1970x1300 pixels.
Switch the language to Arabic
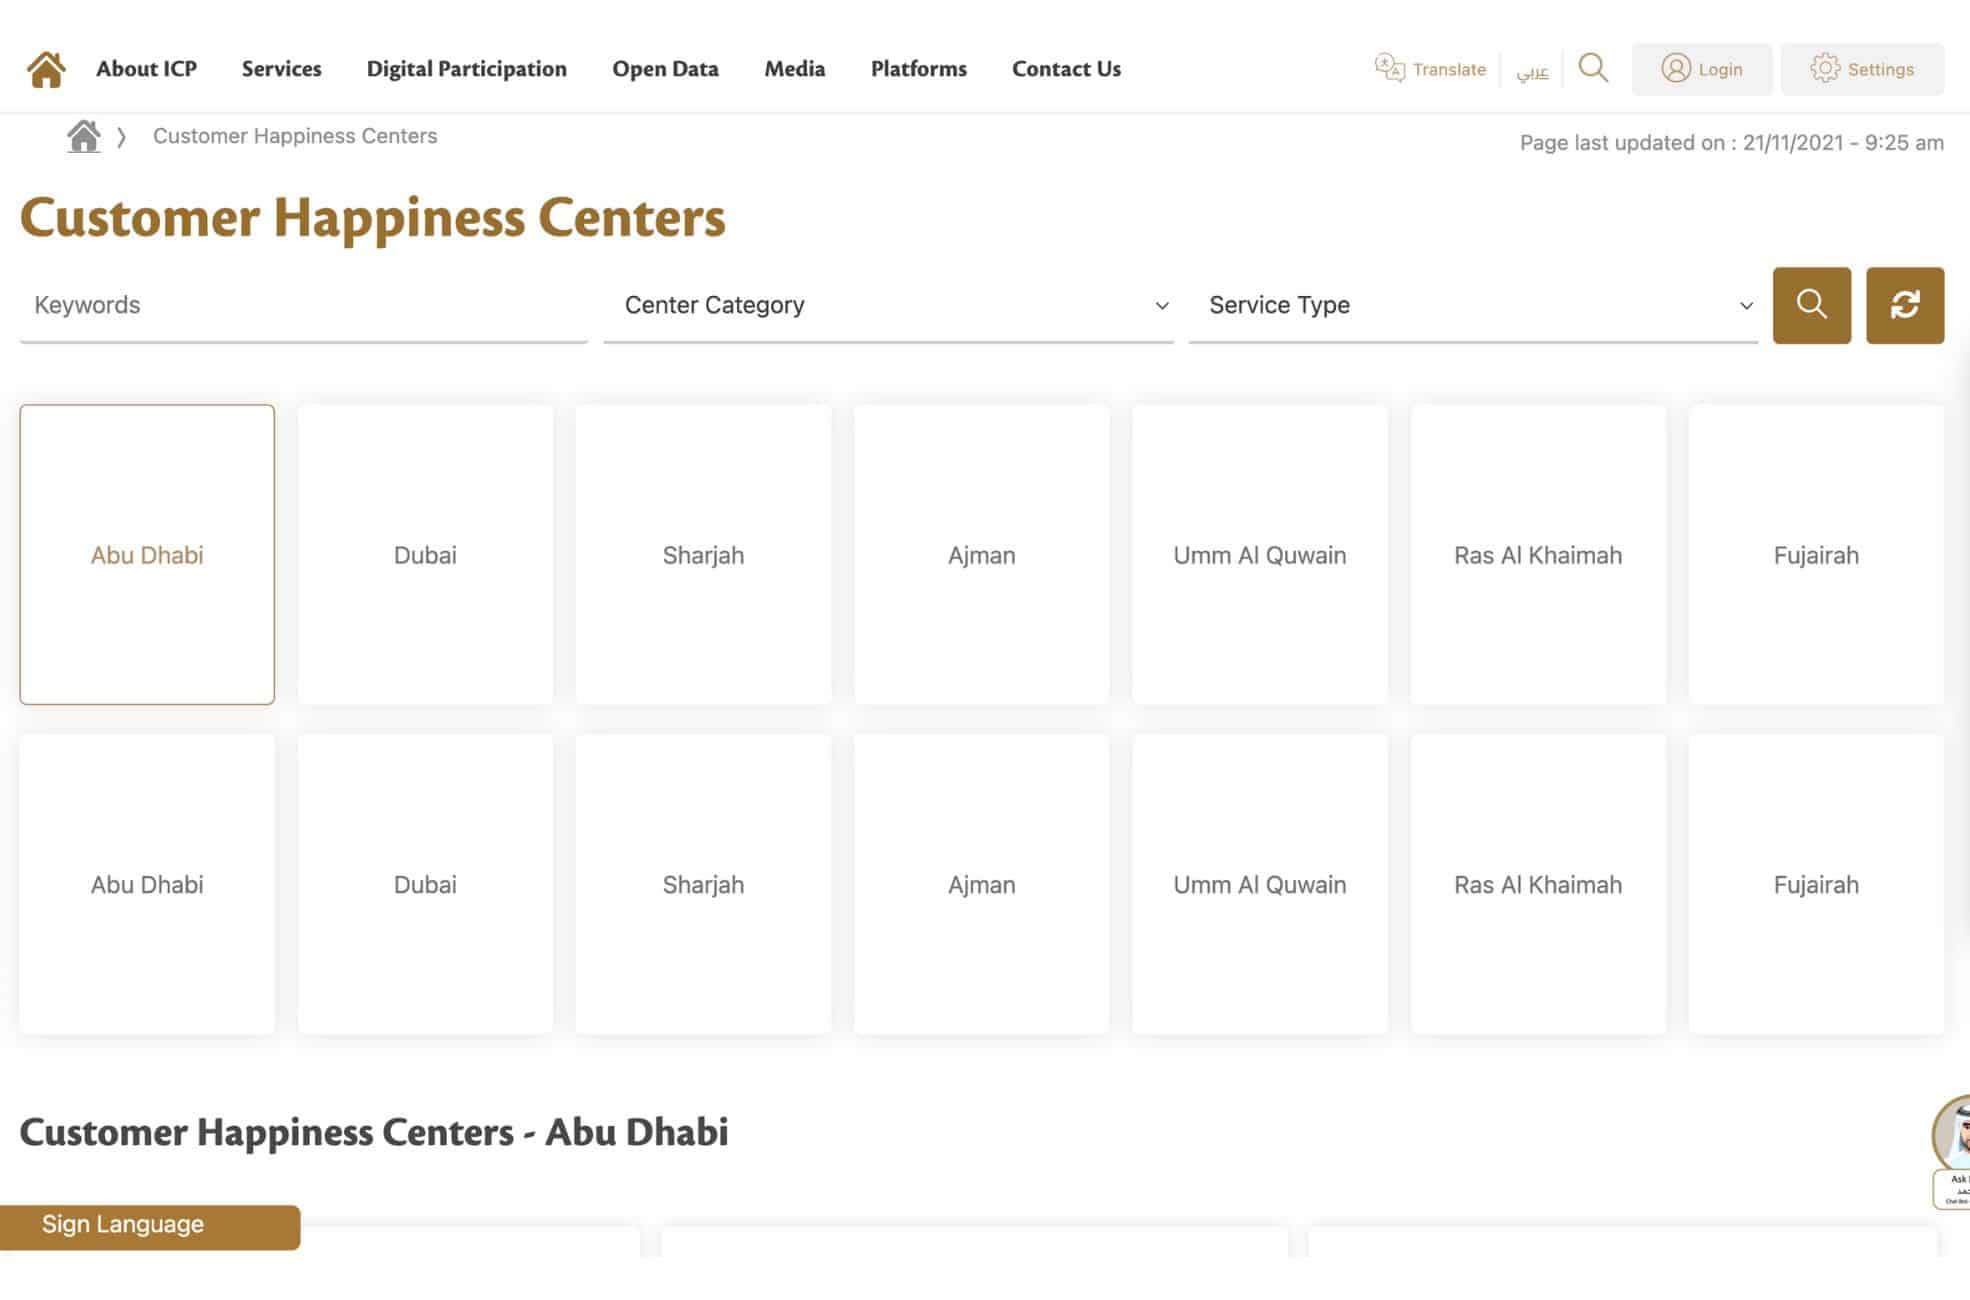[x=1532, y=71]
